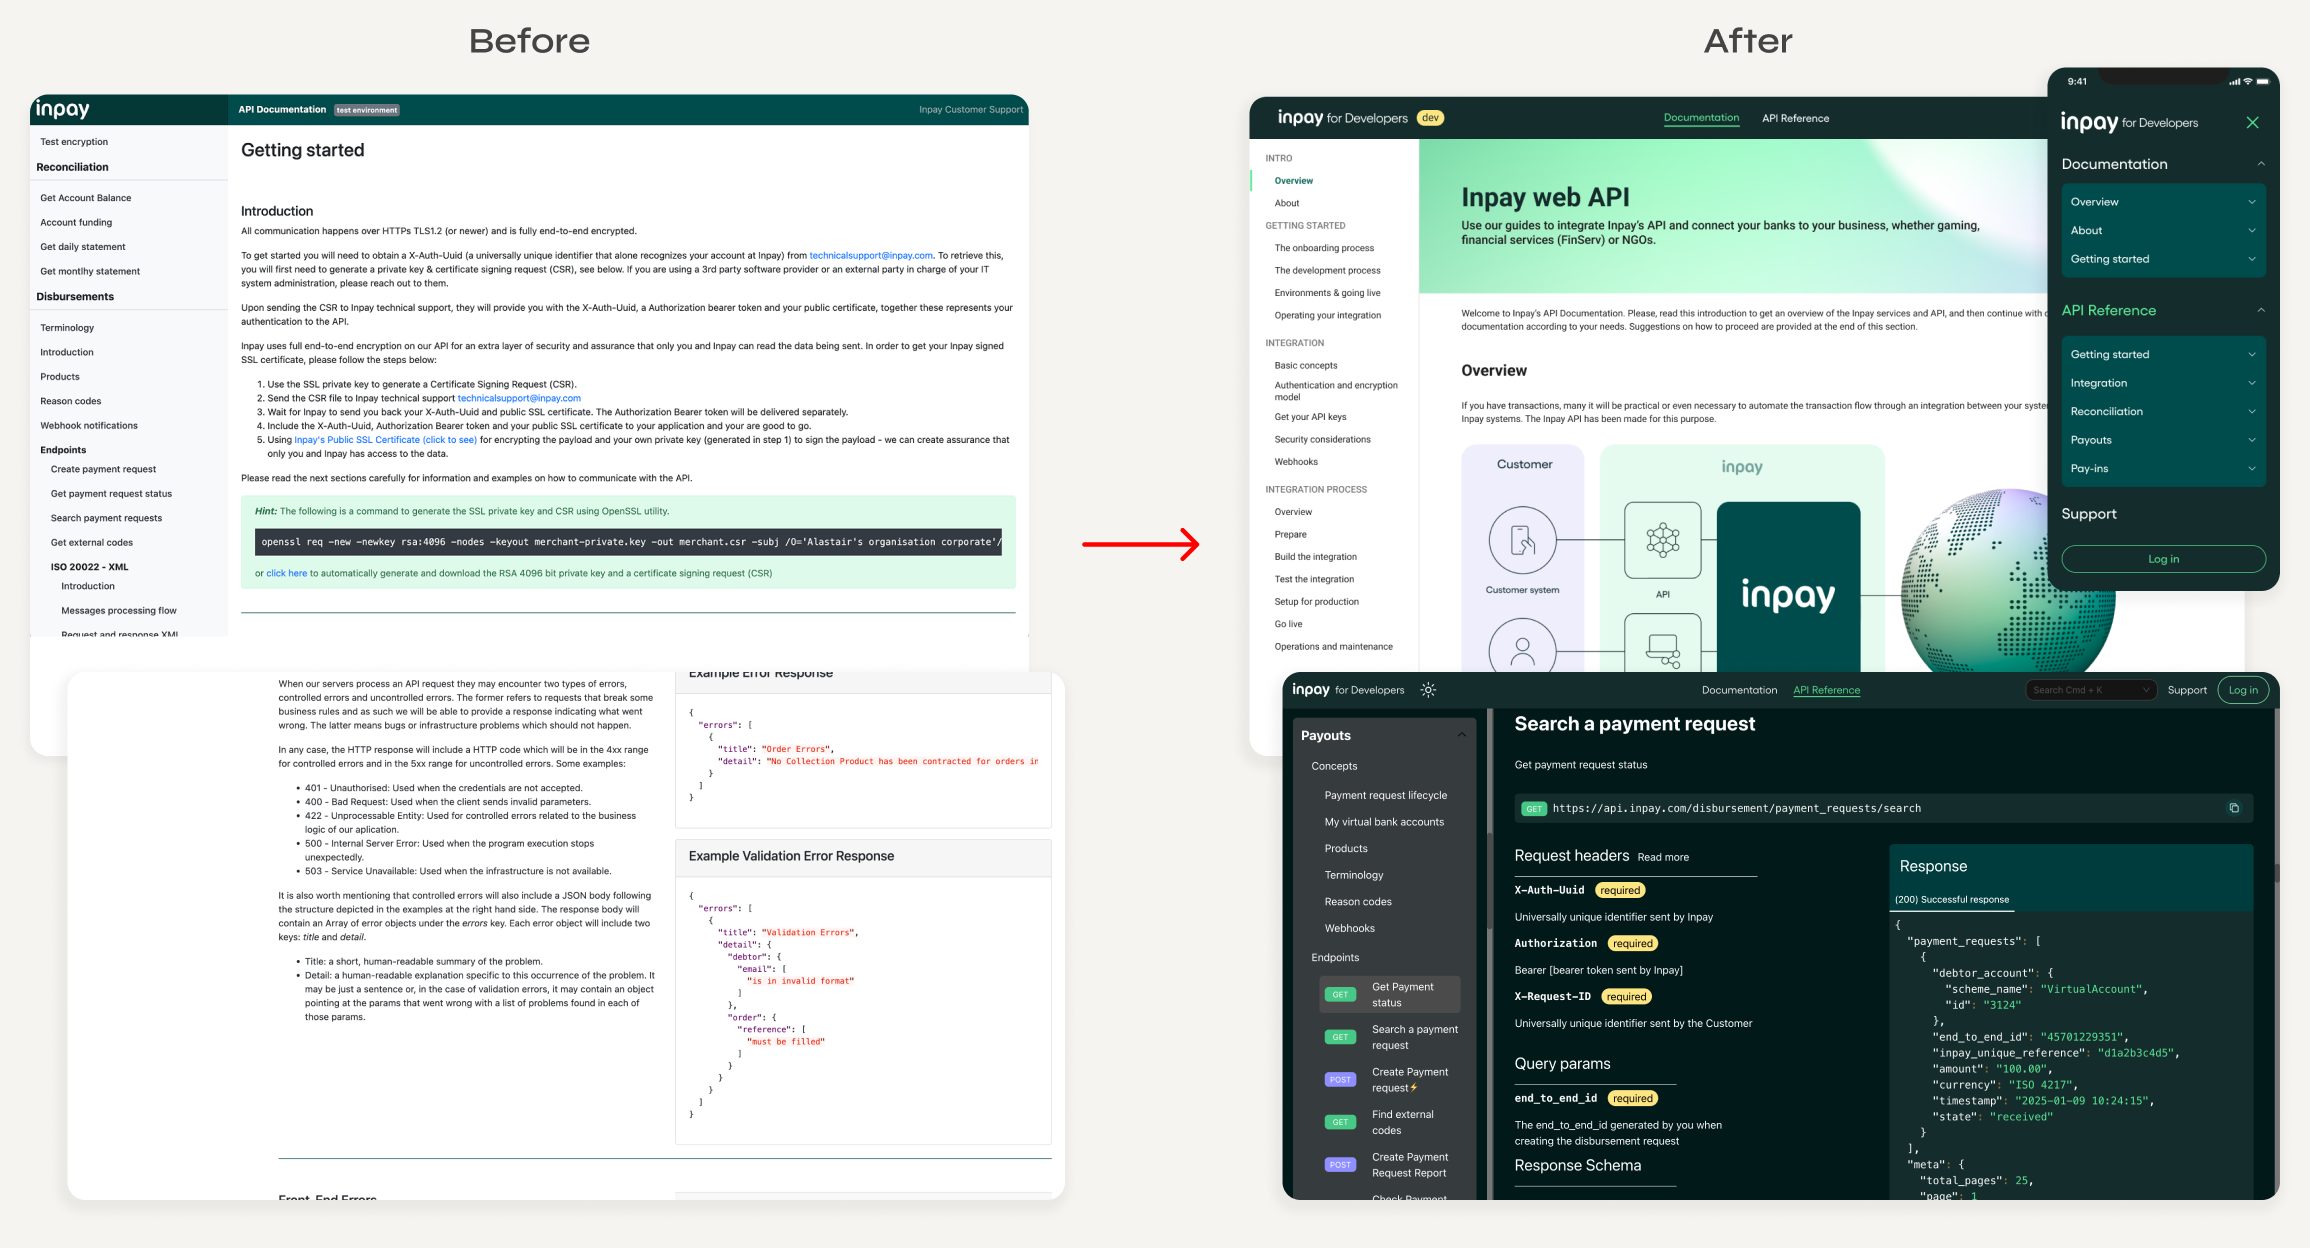Open Documentation tab in dark header

[1739, 690]
